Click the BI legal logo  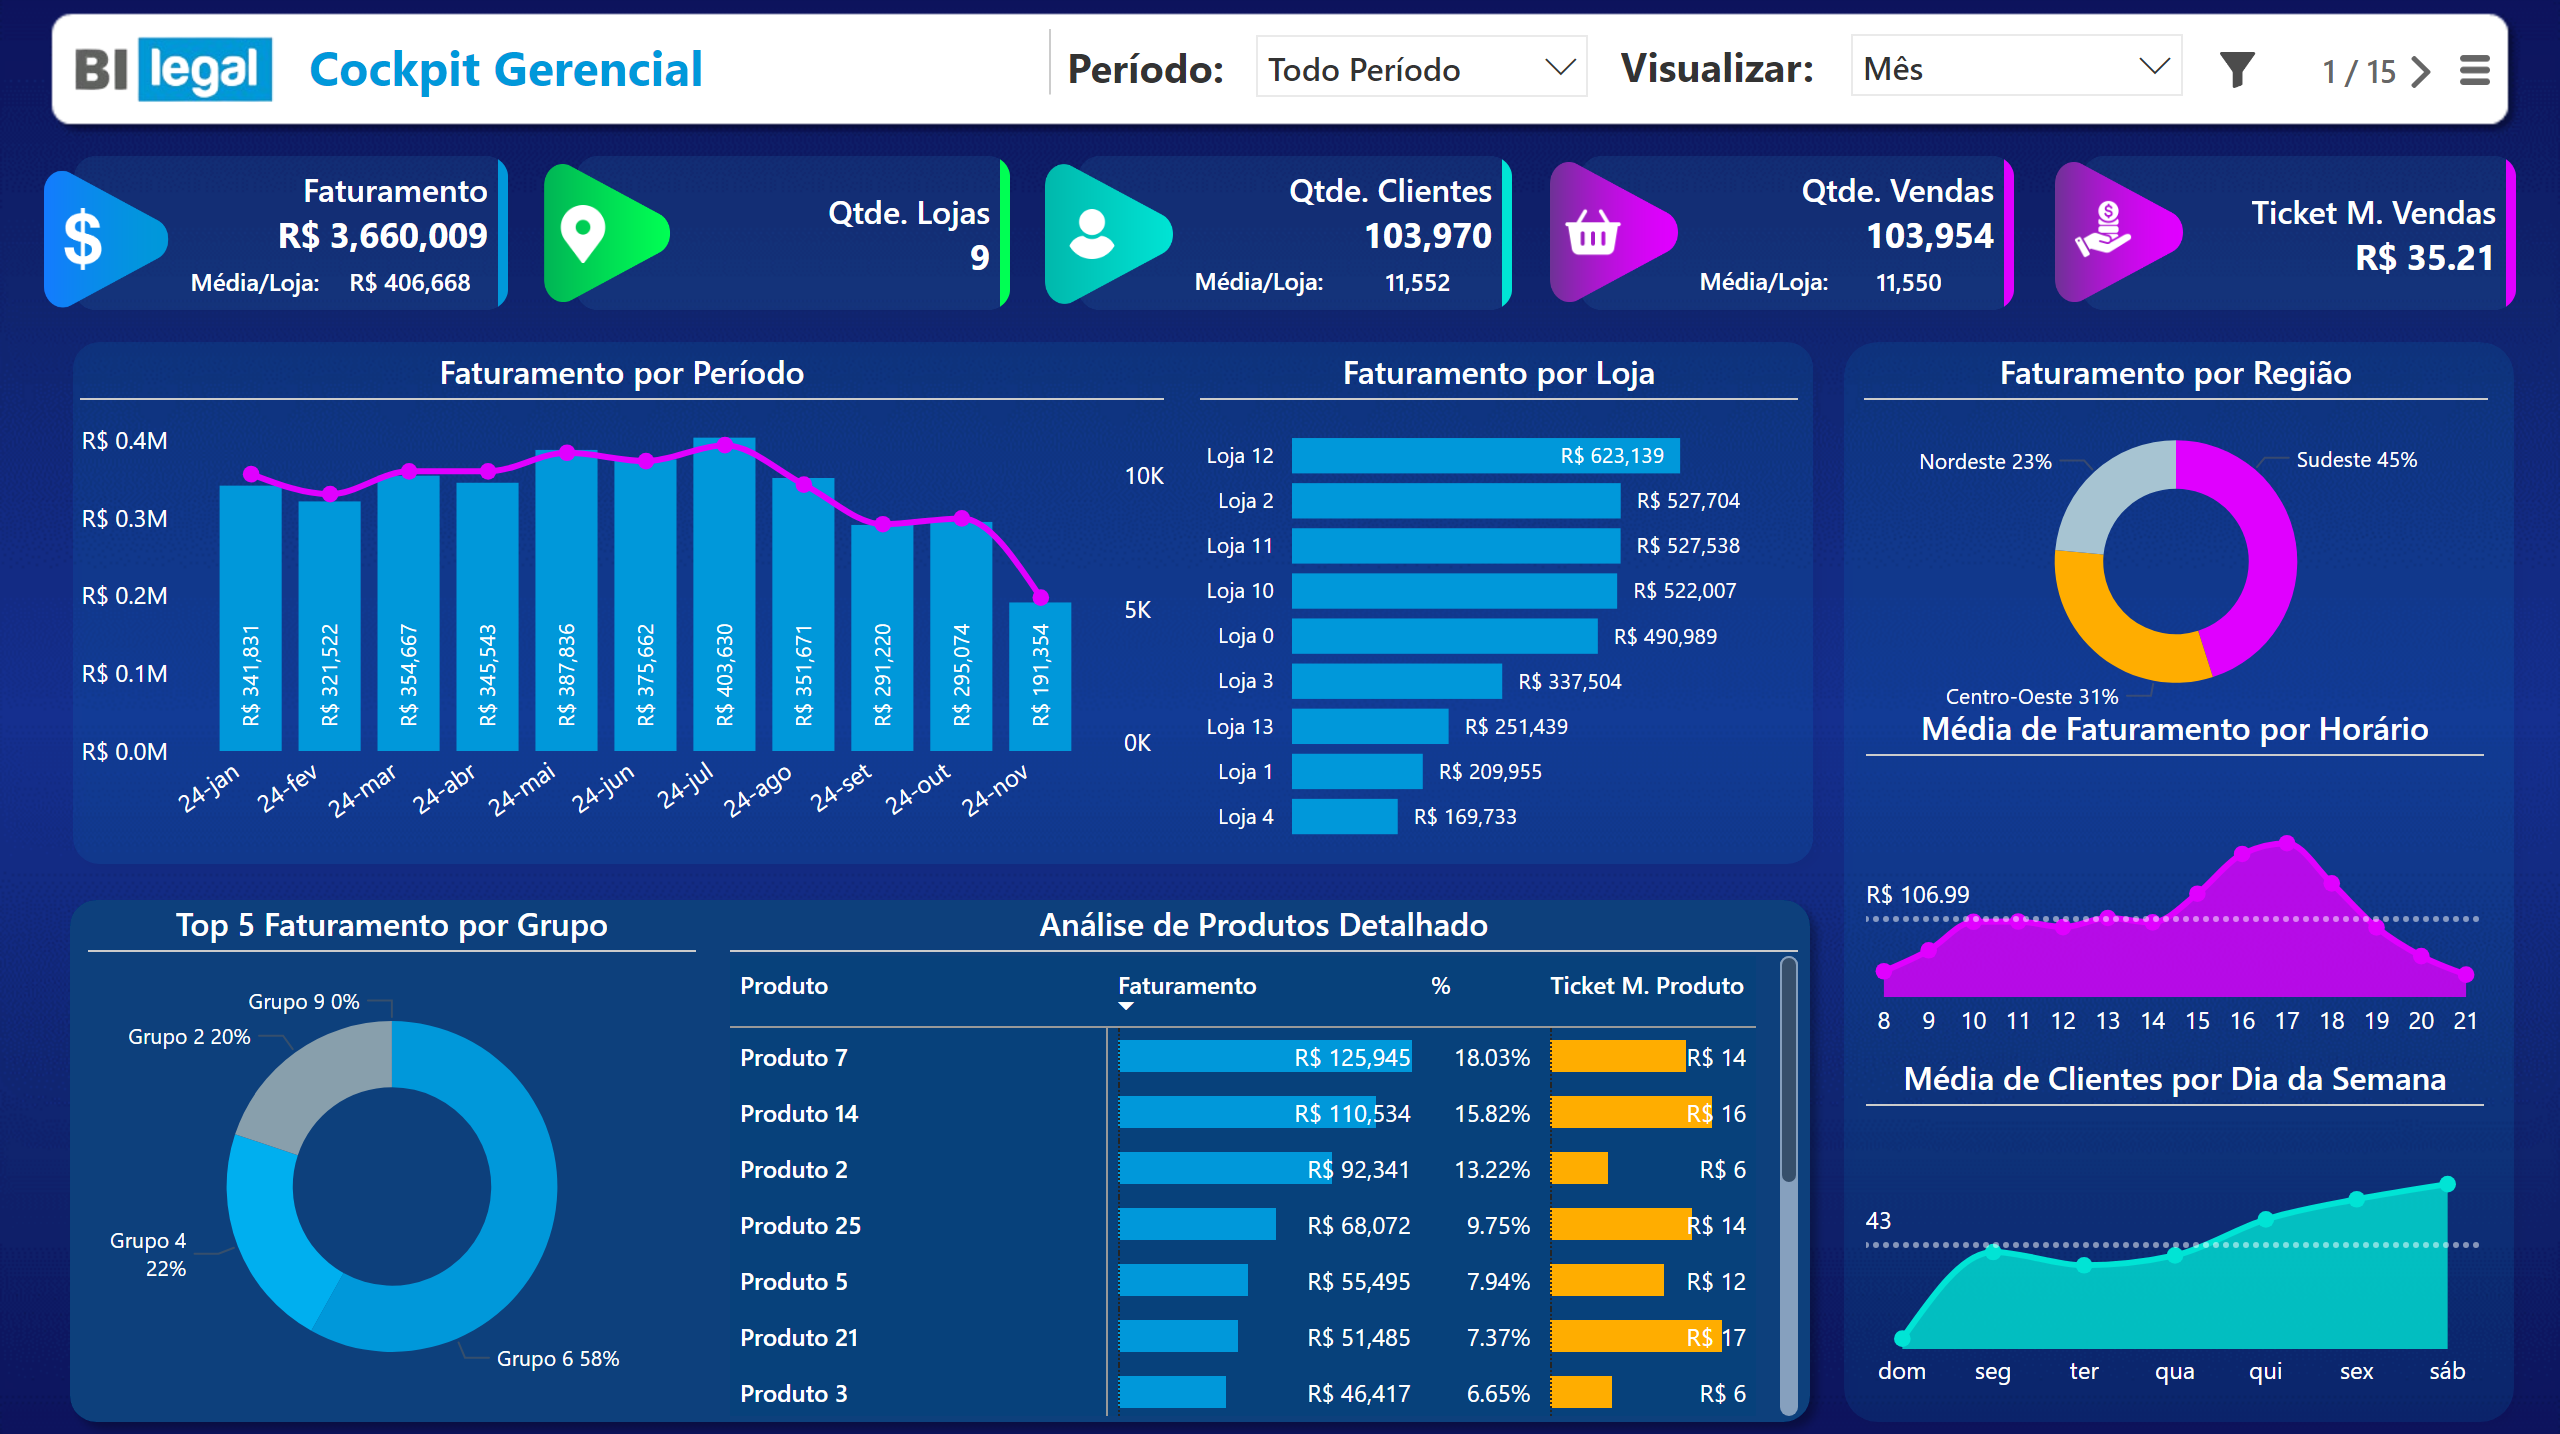pos(173,69)
